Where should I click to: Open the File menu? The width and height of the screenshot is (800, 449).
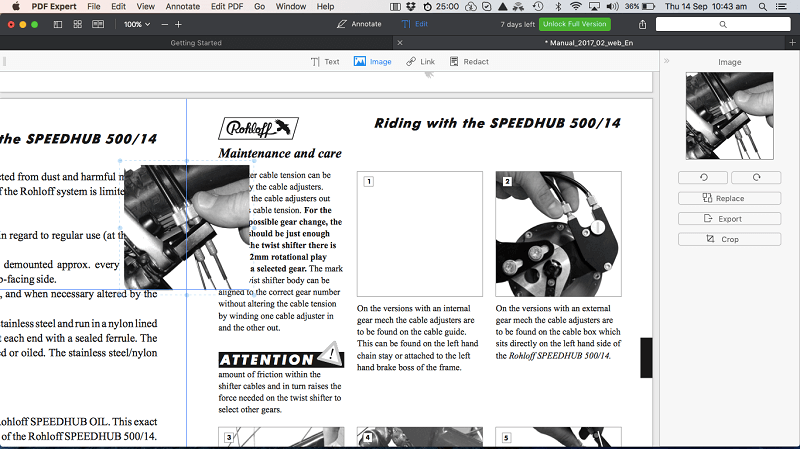click(93, 7)
